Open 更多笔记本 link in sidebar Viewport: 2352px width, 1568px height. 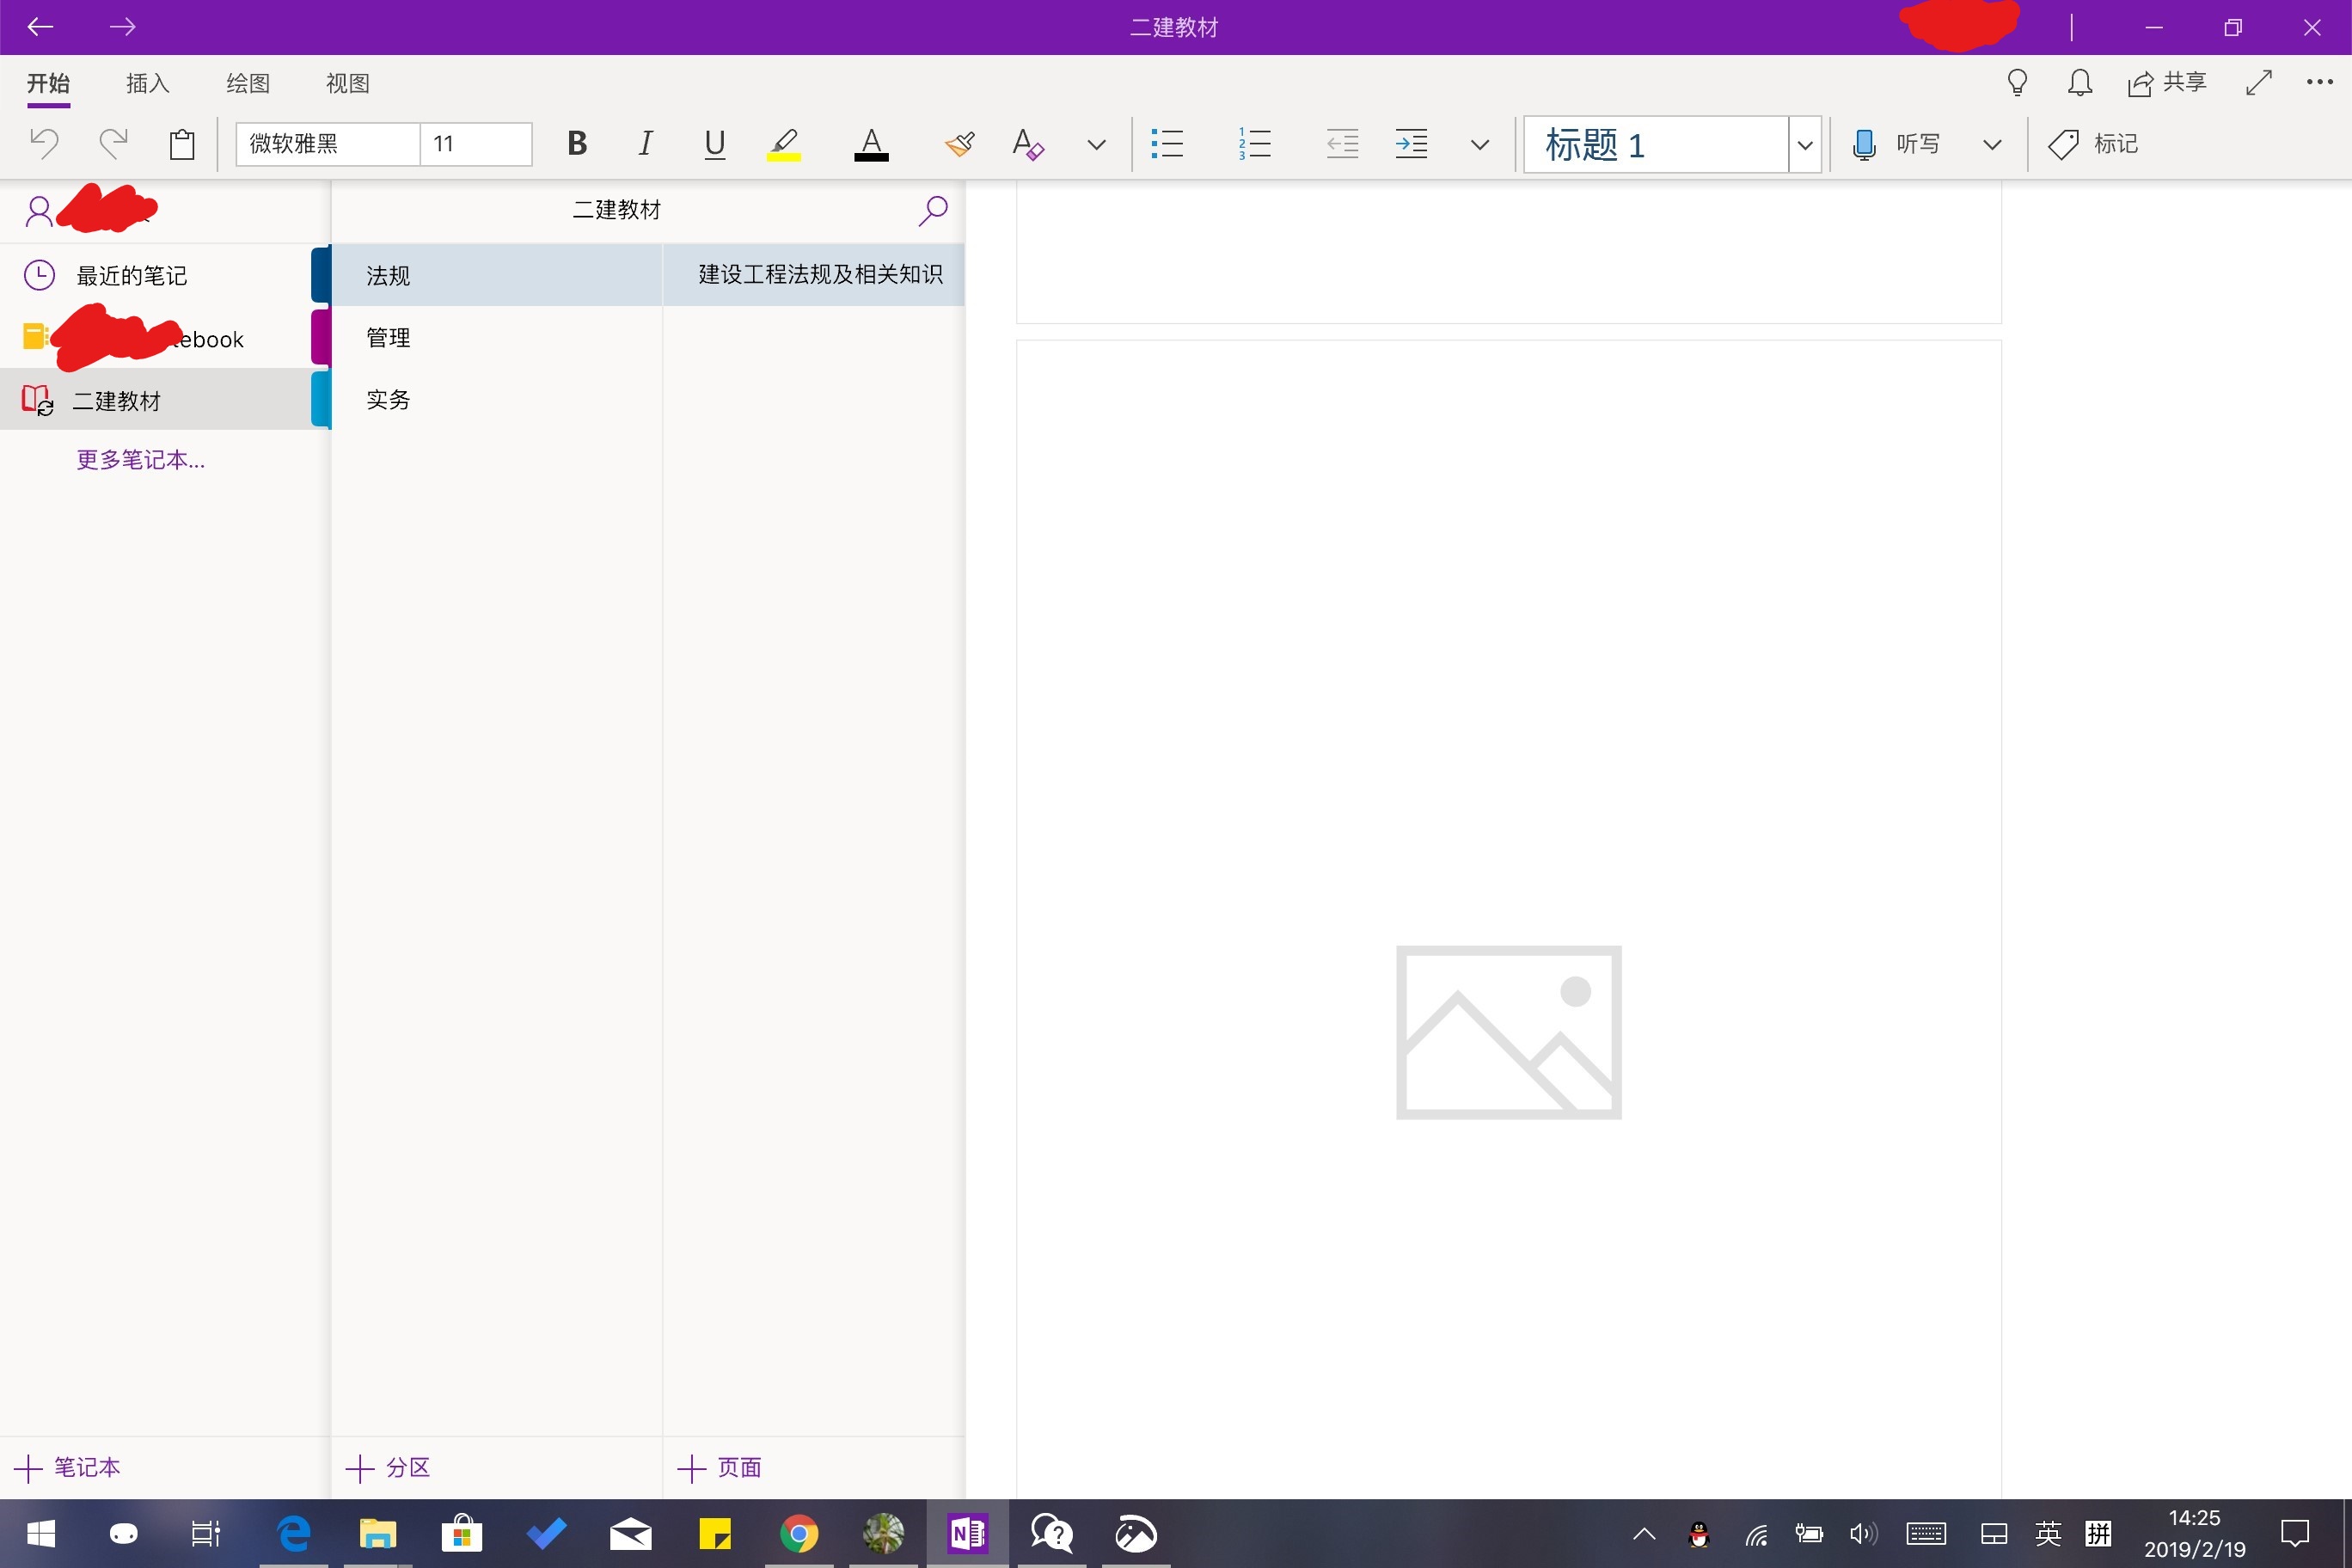point(140,459)
